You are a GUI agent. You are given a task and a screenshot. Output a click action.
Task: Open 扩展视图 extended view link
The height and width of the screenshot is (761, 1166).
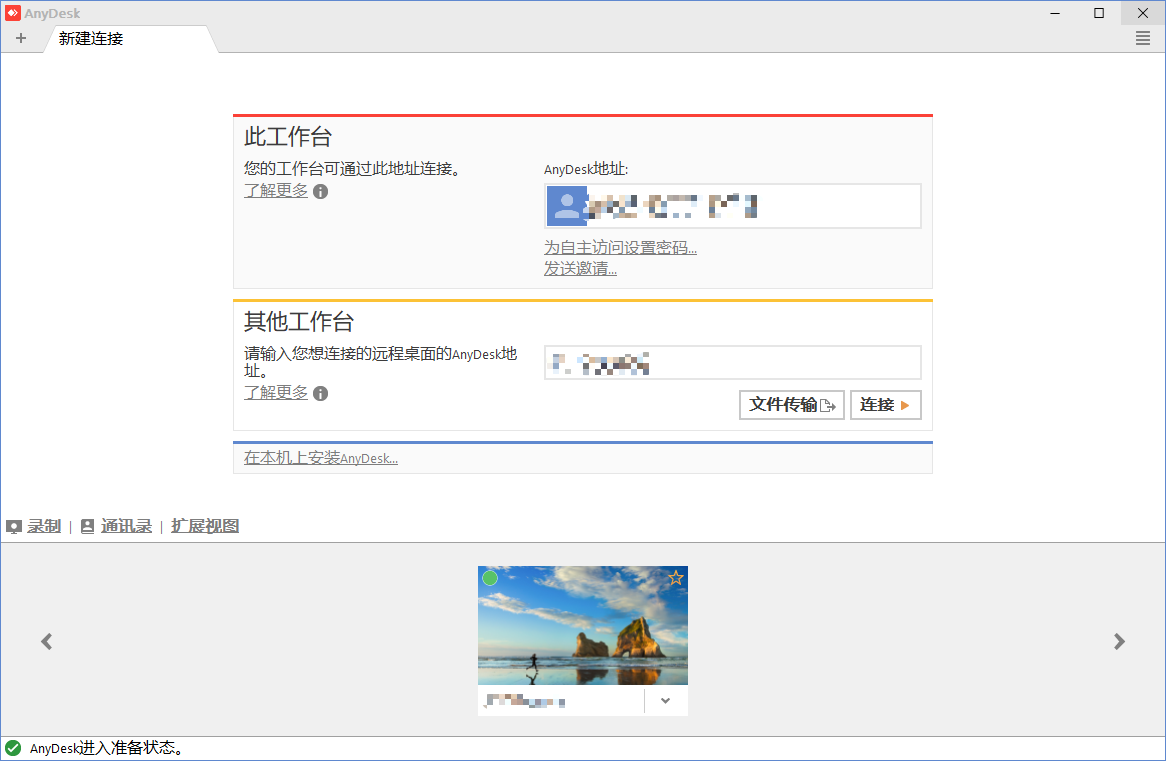point(204,526)
